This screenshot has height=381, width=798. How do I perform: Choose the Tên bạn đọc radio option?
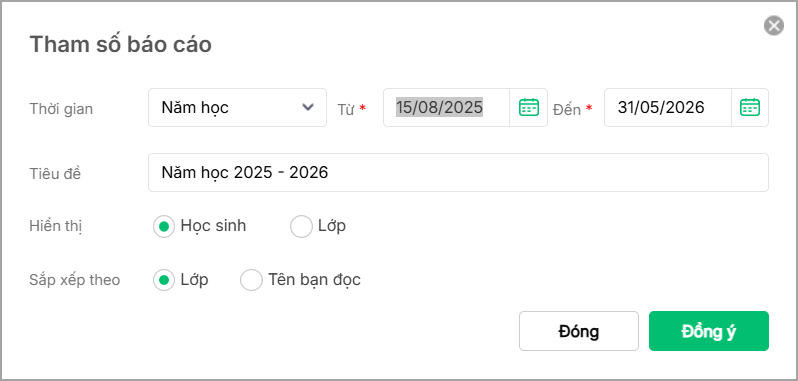click(x=251, y=280)
